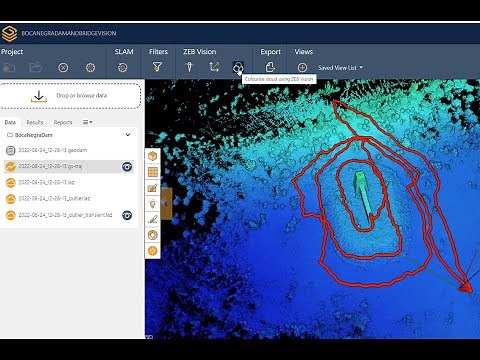Screen dimensions: 480x360
Task: Toggle visibility eye for the go-traj file
Action: pyautogui.click(x=127, y=166)
